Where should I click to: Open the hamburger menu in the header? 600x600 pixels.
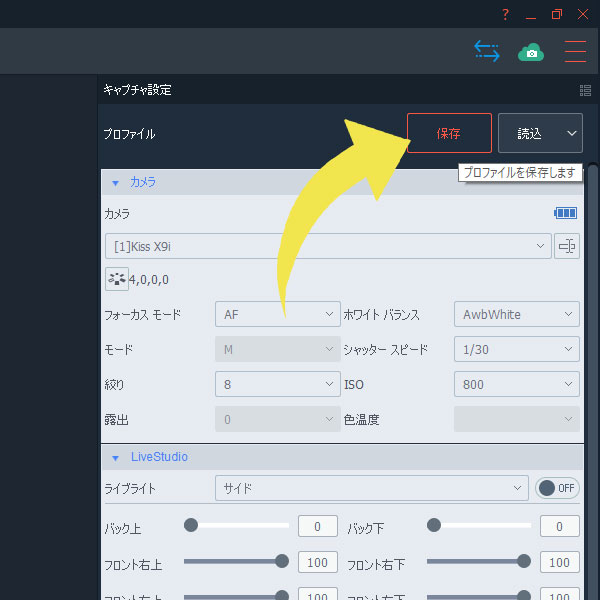coord(575,51)
